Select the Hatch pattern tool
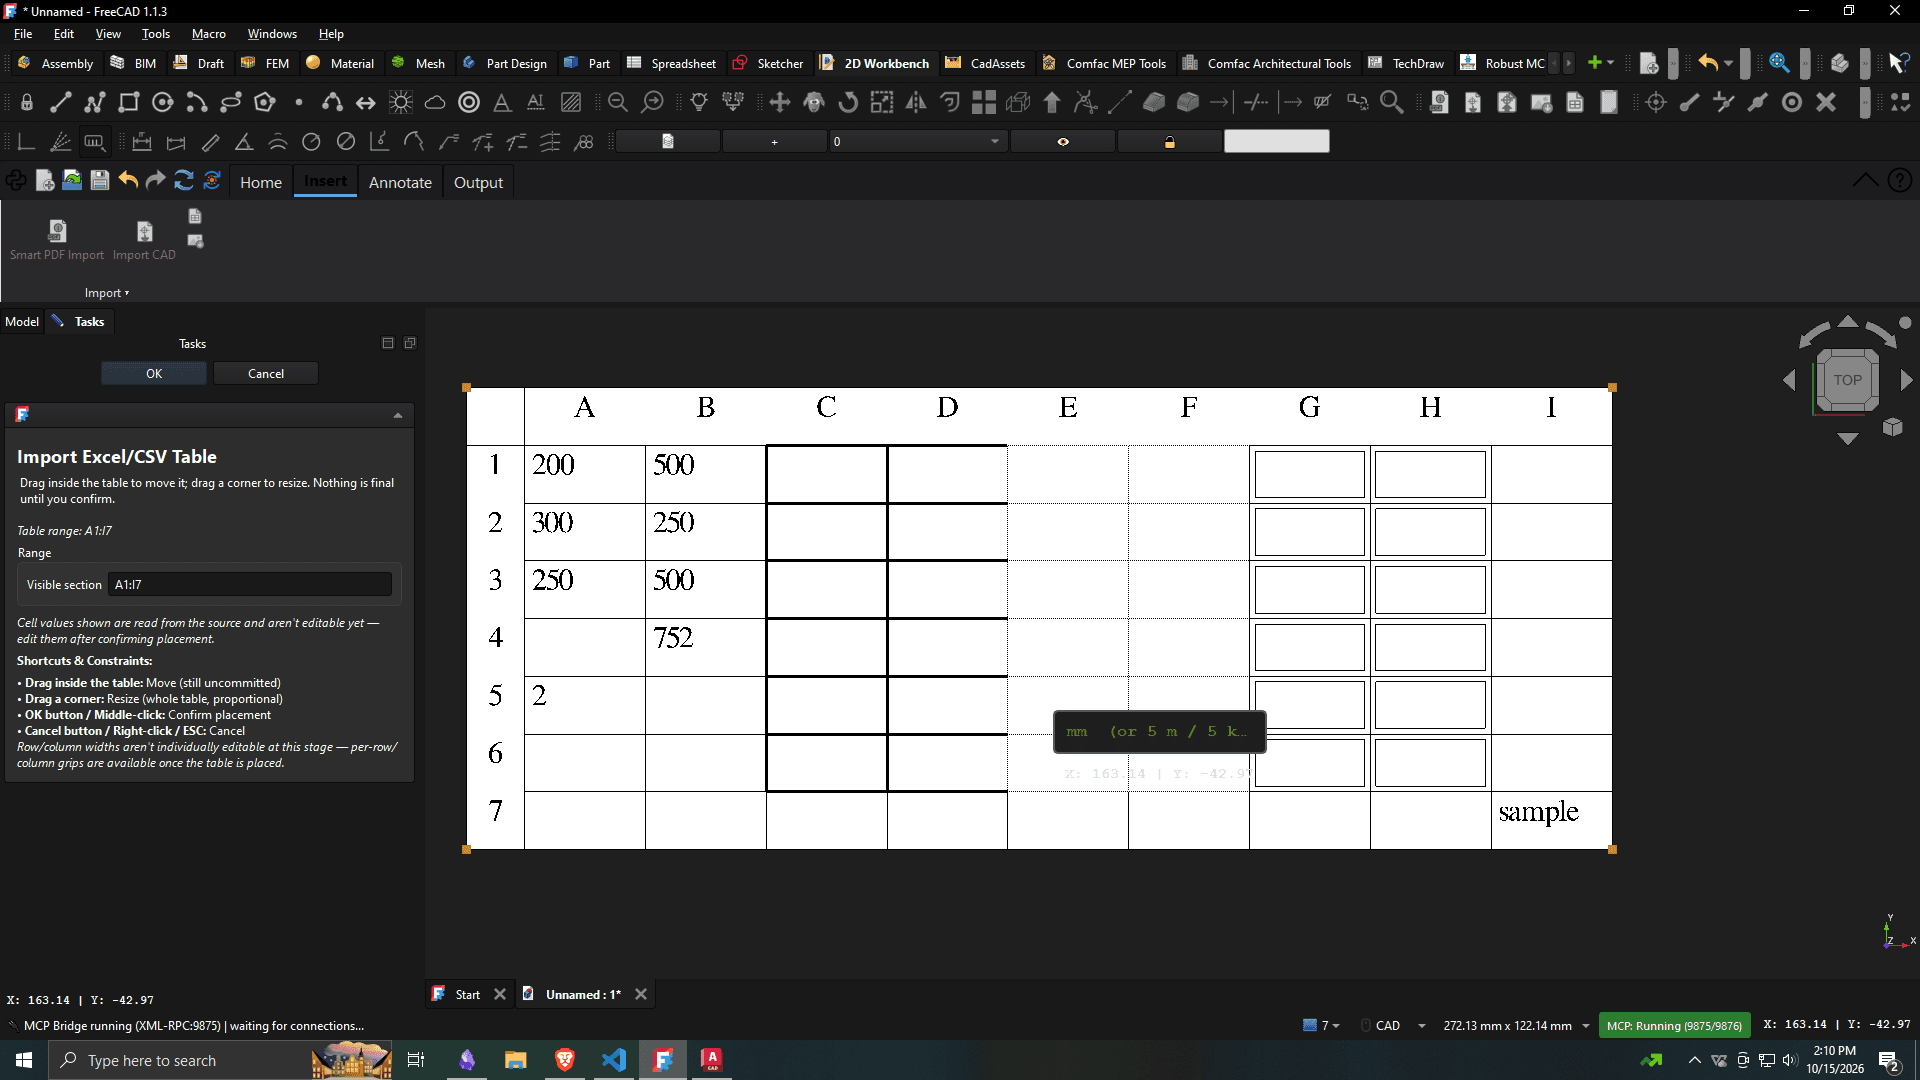The height and width of the screenshot is (1080, 1920). [571, 102]
